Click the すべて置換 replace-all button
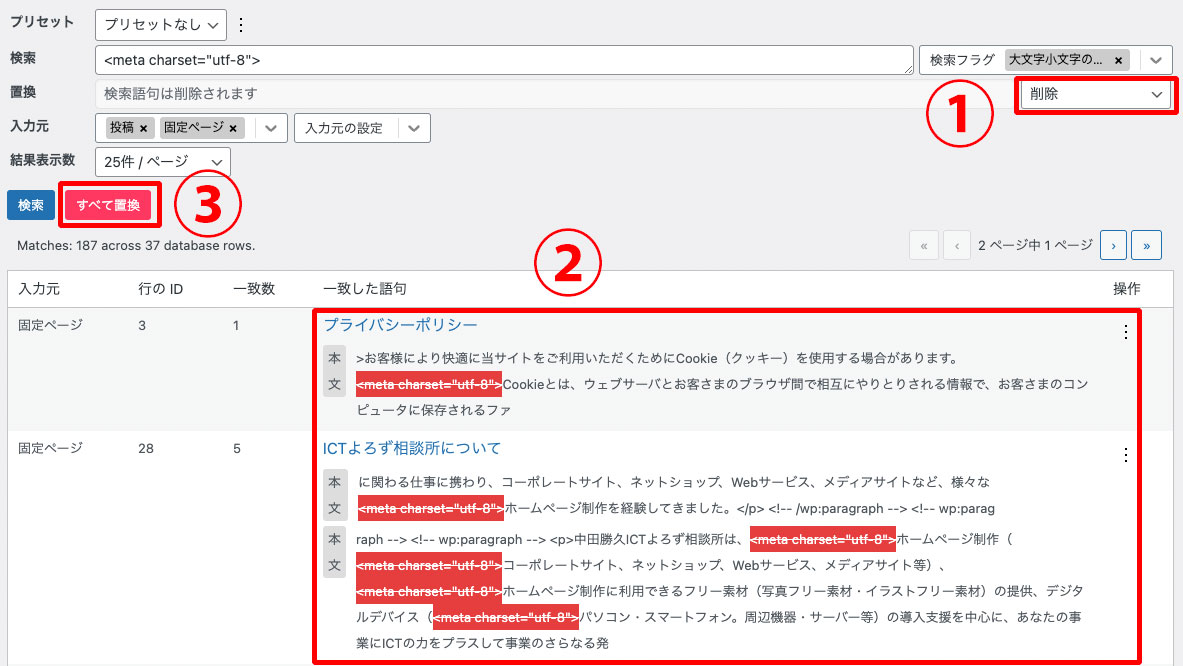Screen dimensions: 1183x666 [109, 204]
